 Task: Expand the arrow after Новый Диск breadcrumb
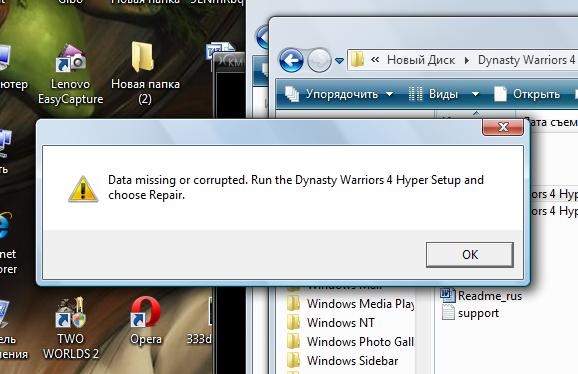467,60
